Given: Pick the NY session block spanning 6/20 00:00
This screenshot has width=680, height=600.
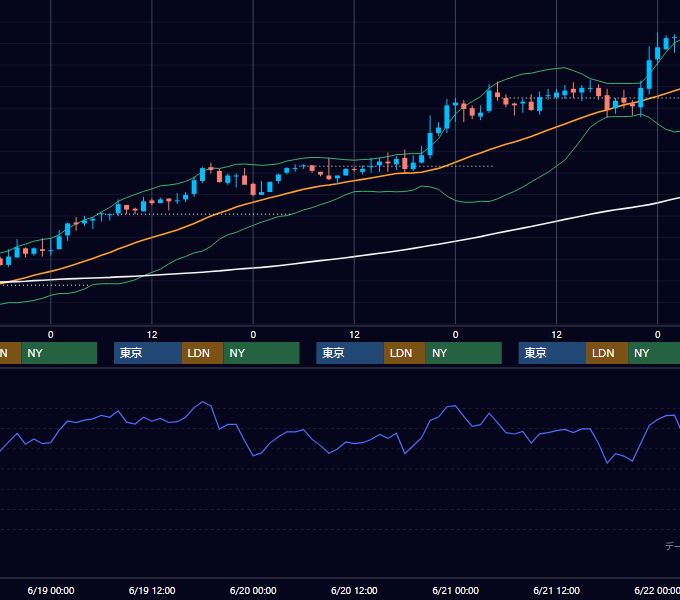Looking at the screenshot, I should (x=262, y=353).
